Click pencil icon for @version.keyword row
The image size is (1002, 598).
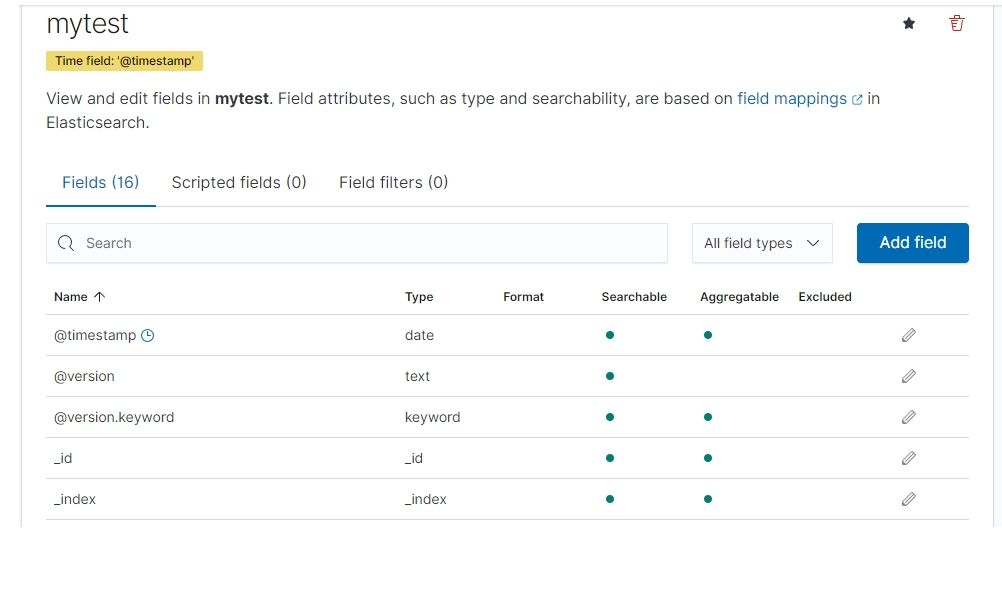click(x=908, y=417)
